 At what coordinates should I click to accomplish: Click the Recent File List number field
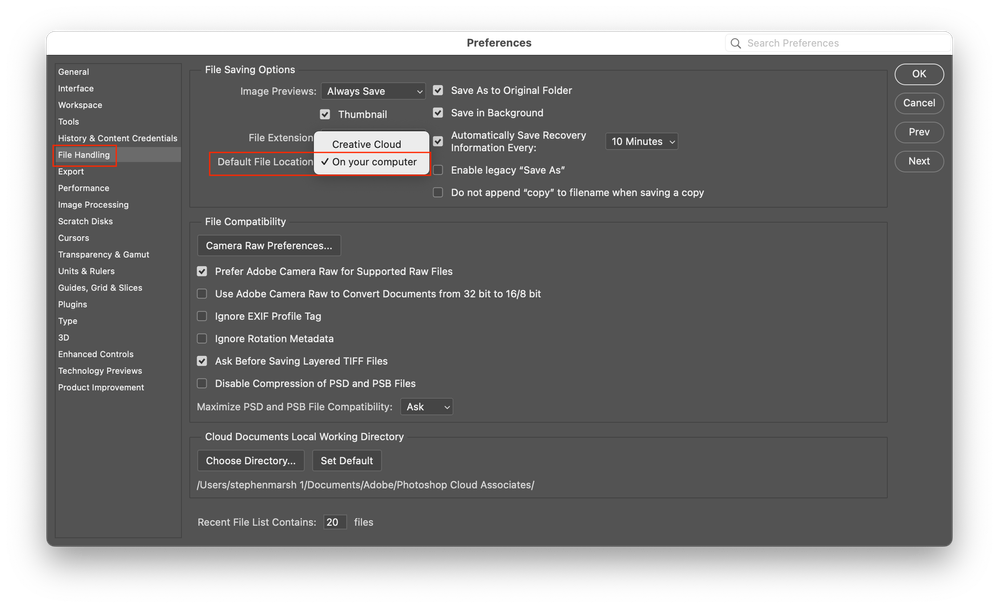[x=335, y=522]
